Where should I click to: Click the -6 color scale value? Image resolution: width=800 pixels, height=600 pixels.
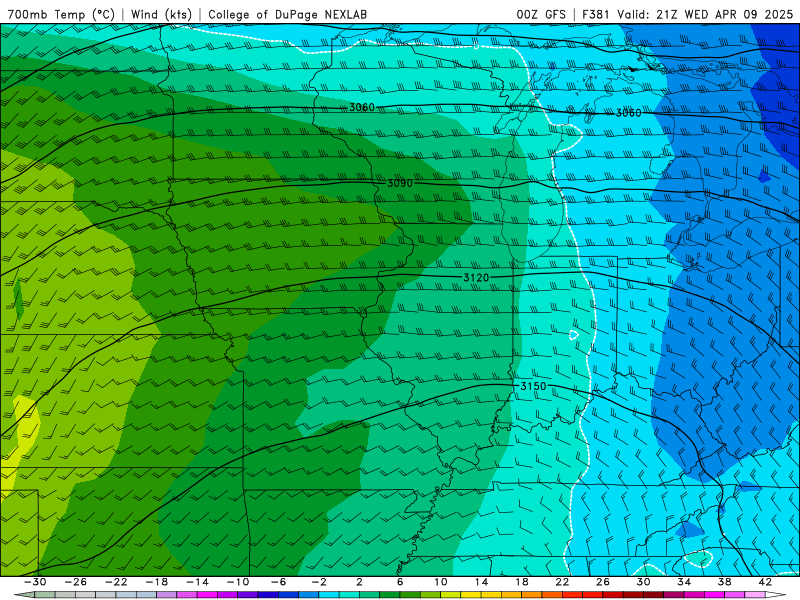[278, 582]
